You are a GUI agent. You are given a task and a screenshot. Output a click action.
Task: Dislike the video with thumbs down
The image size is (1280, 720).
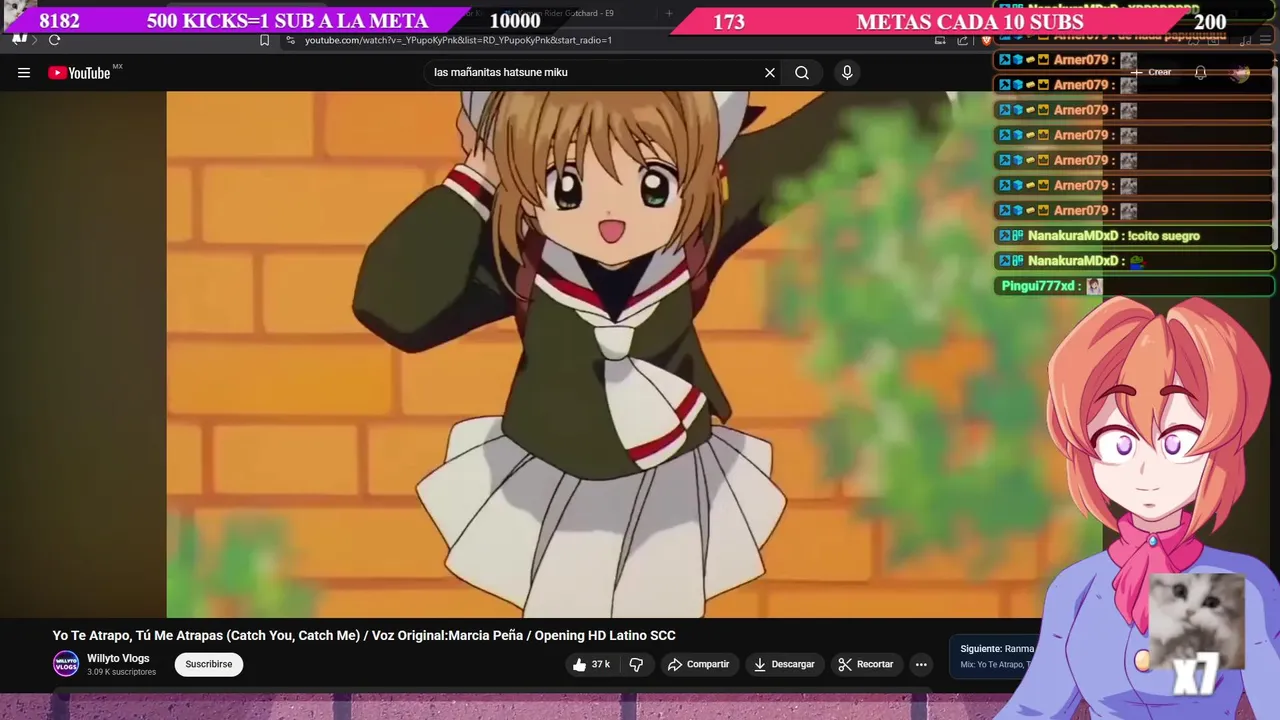click(x=636, y=664)
